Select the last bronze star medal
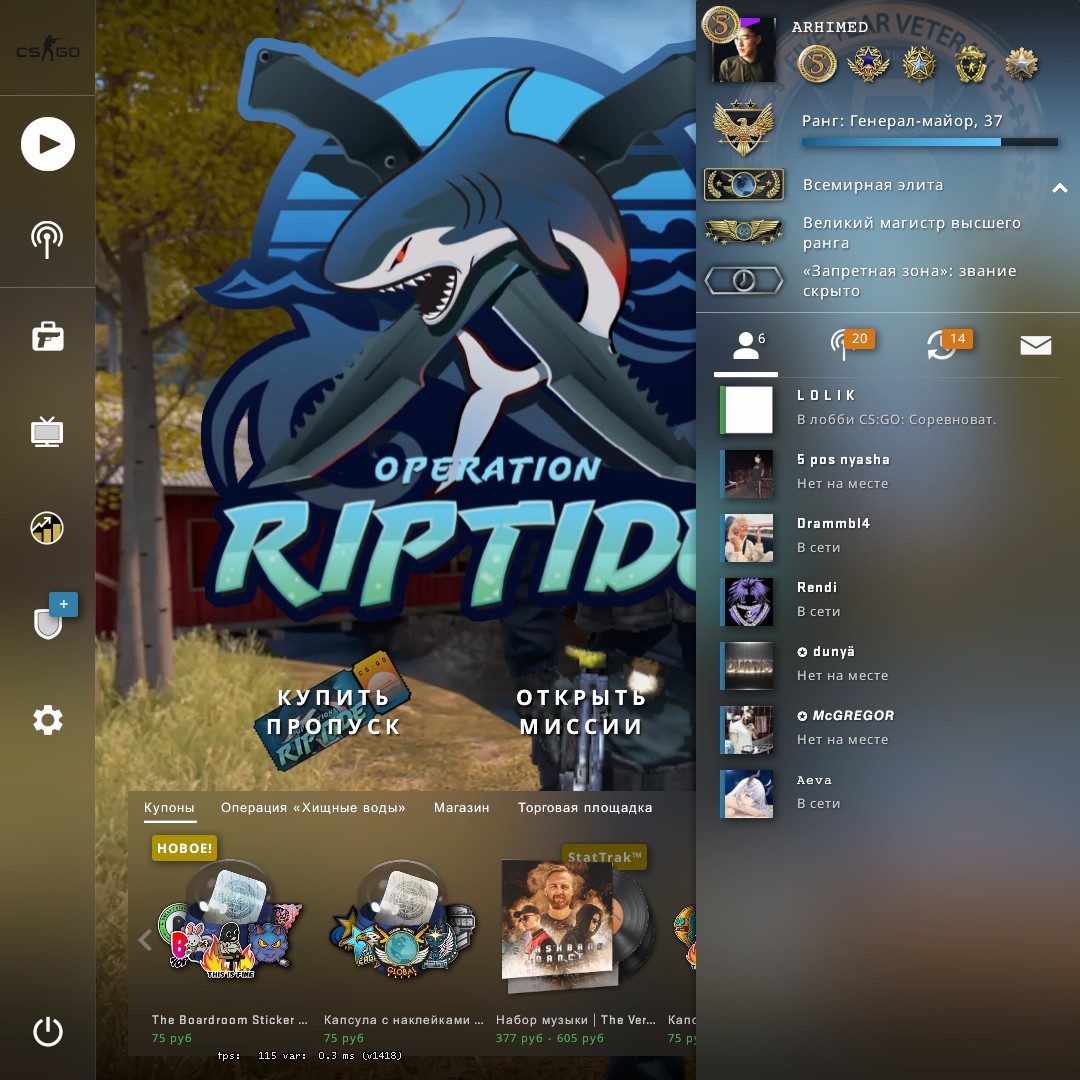Image resolution: width=1080 pixels, height=1080 pixels. click(1021, 64)
